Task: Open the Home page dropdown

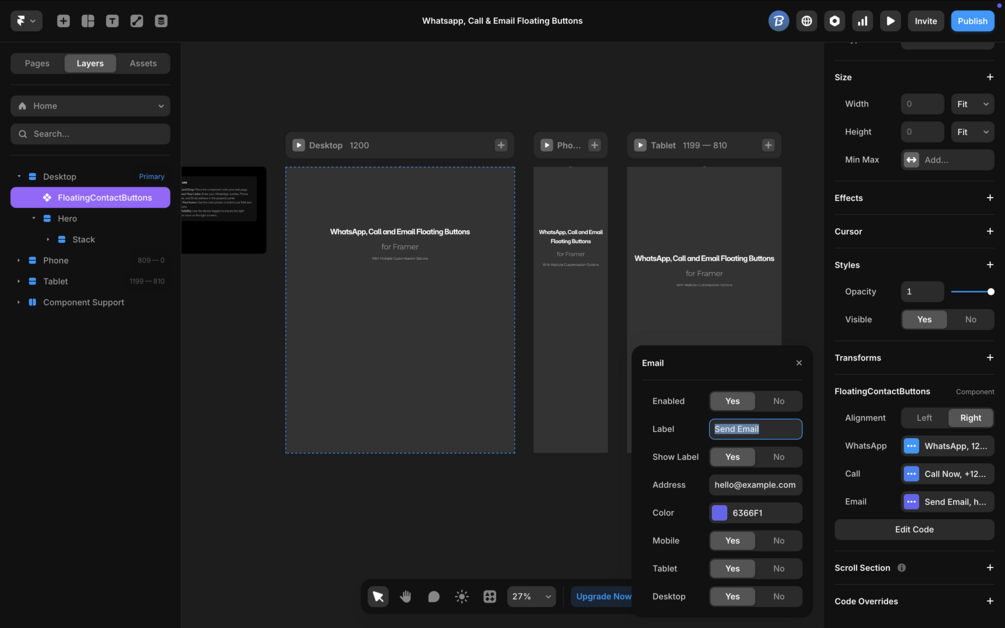Action: [90, 106]
